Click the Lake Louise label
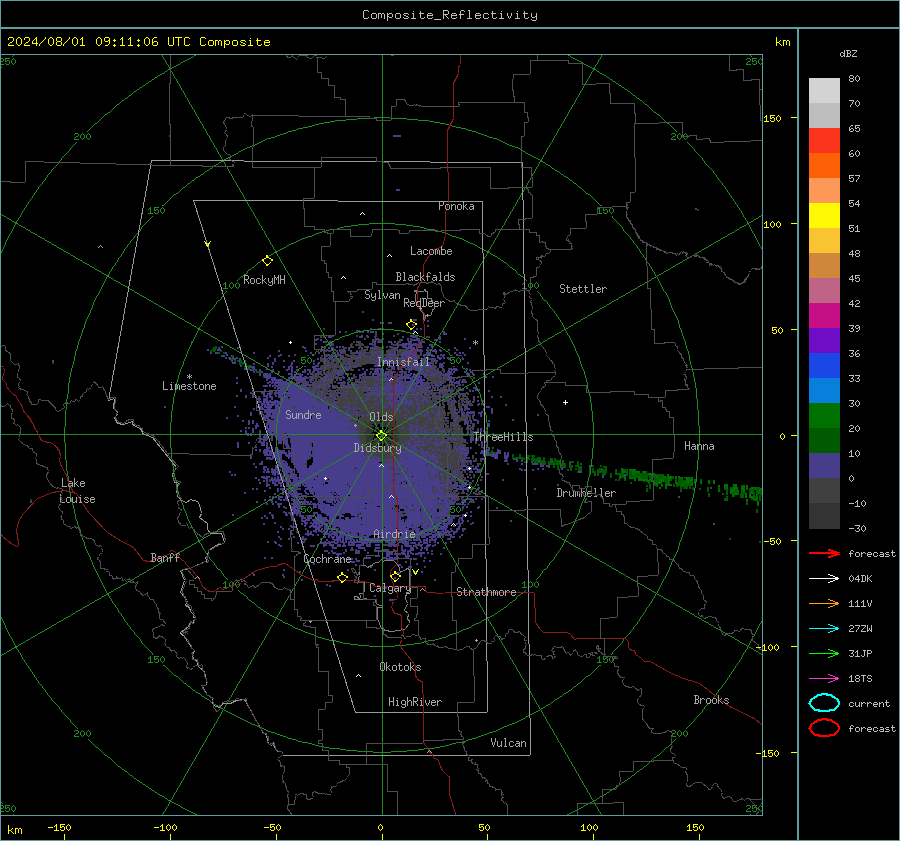900x841 pixels. 77,491
